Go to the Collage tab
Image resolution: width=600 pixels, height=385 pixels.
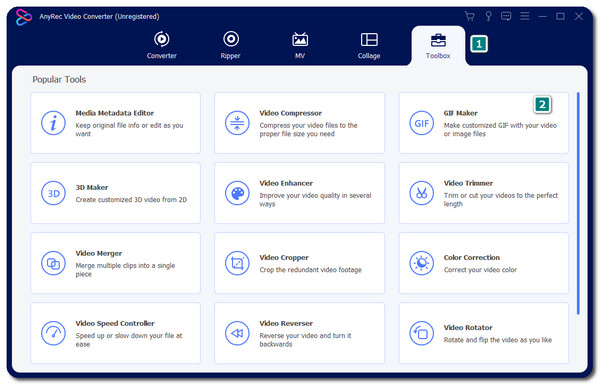point(369,45)
